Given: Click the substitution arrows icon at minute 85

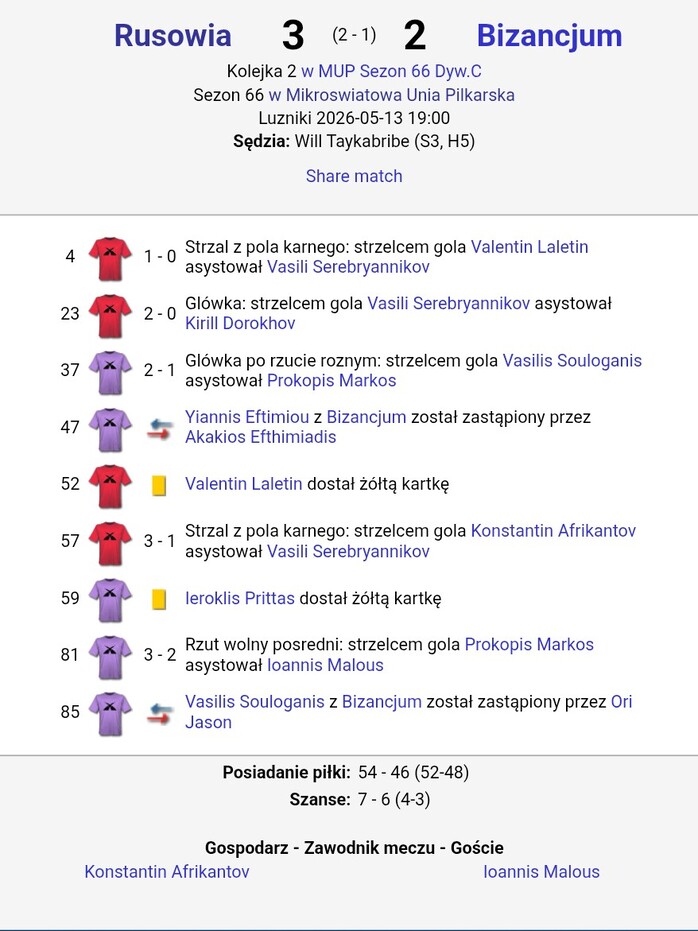Looking at the screenshot, I should coord(160,713).
